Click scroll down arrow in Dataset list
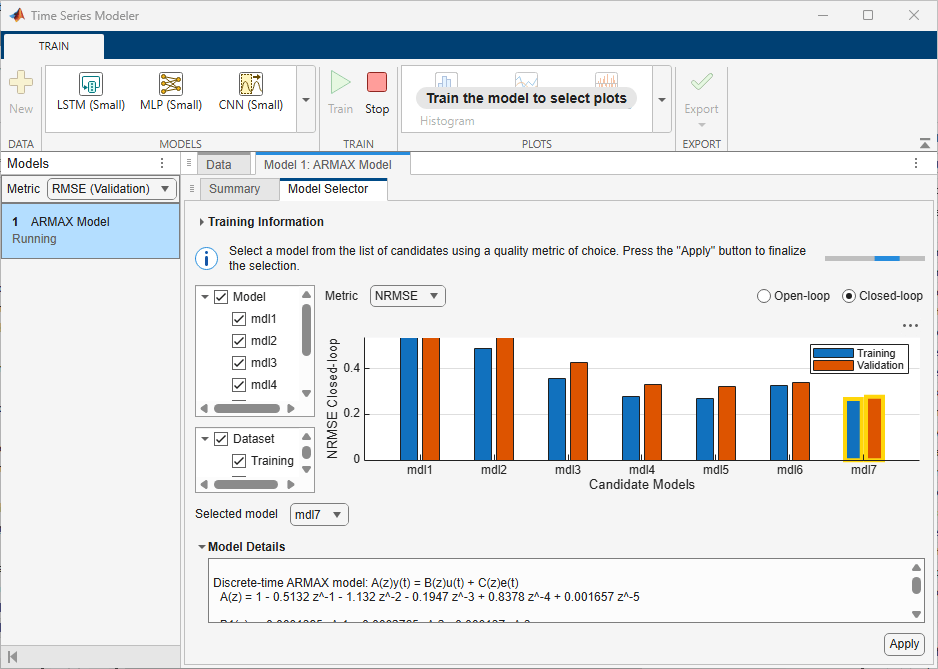Viewport: 938px width, 669px height. point(306,469)
